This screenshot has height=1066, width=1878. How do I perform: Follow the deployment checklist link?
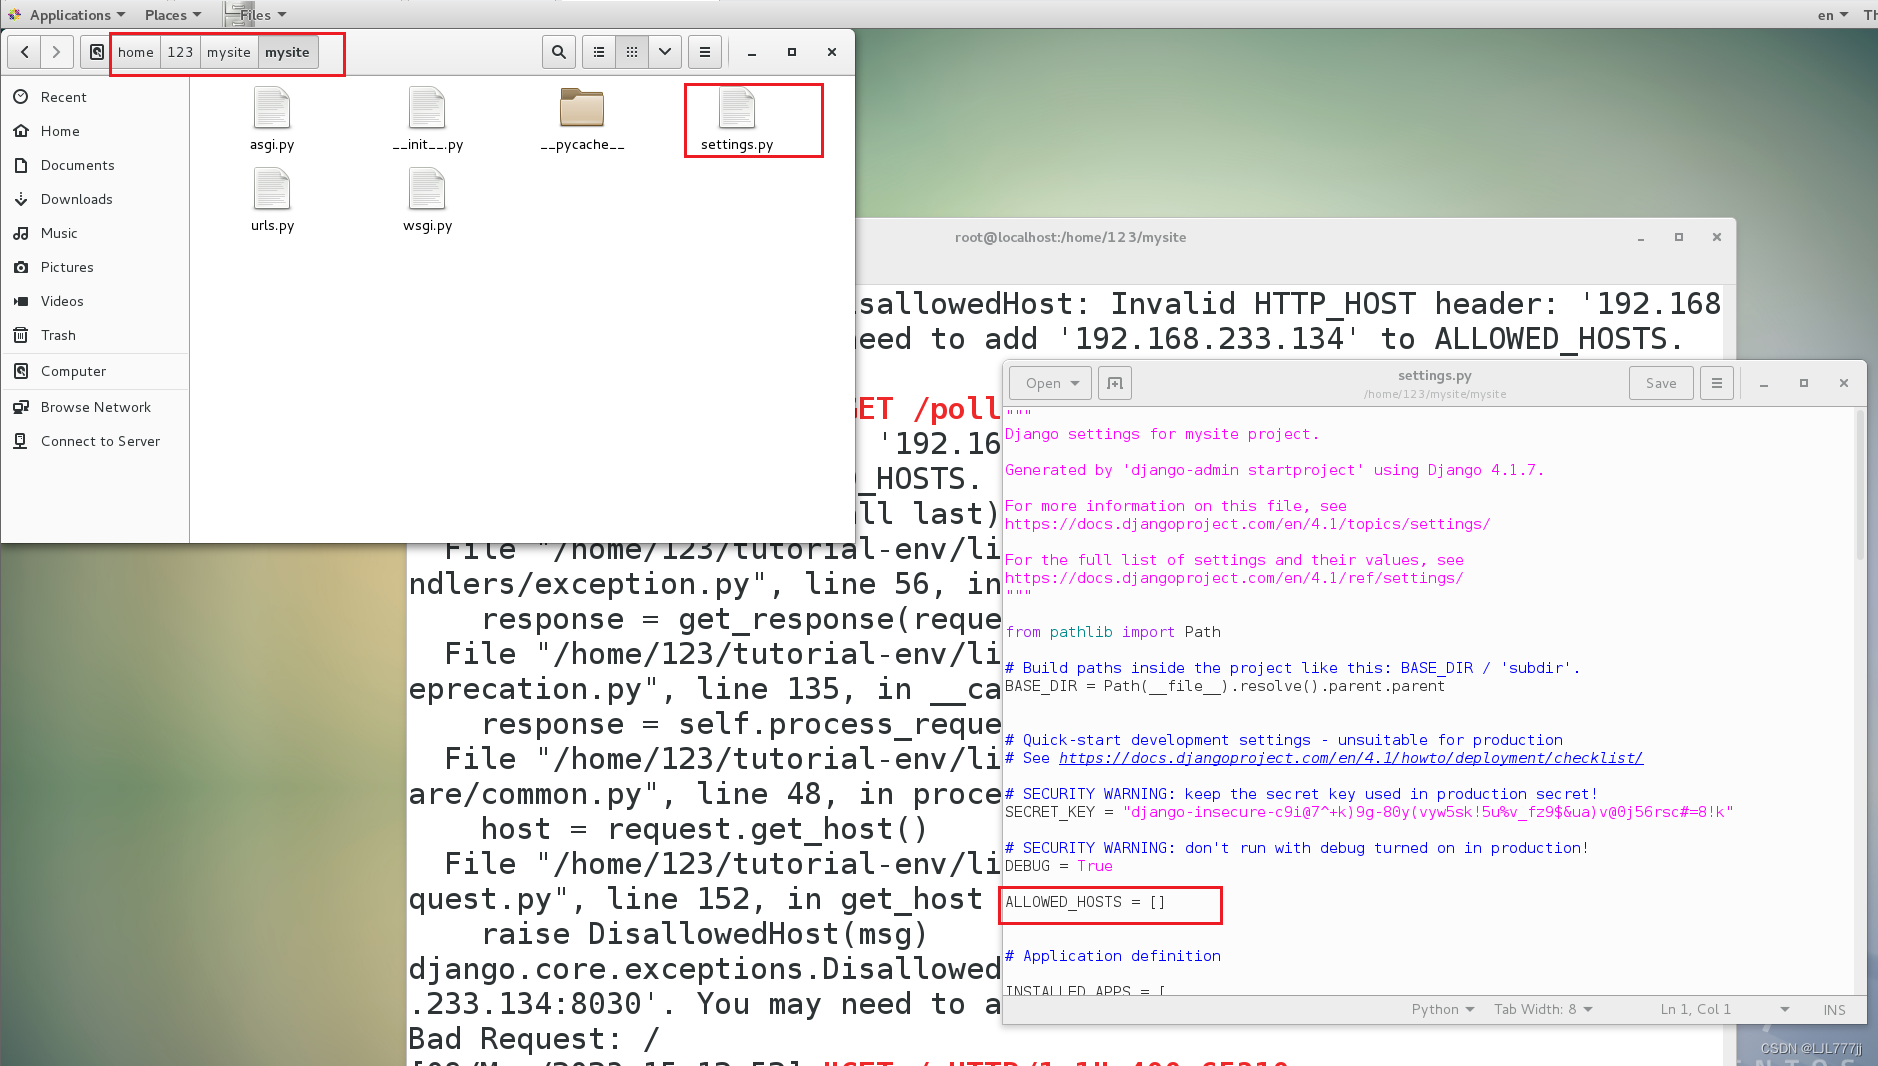click(x=1351, y=758)
